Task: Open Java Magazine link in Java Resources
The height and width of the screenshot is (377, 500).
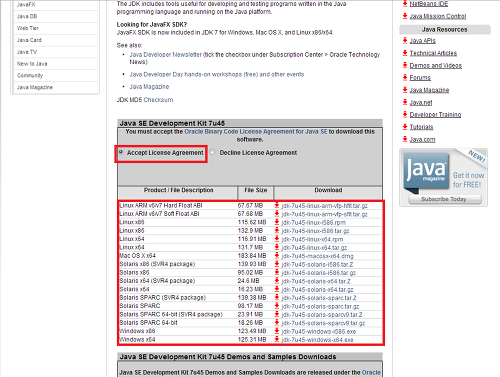Action: [x=429, y=90]
